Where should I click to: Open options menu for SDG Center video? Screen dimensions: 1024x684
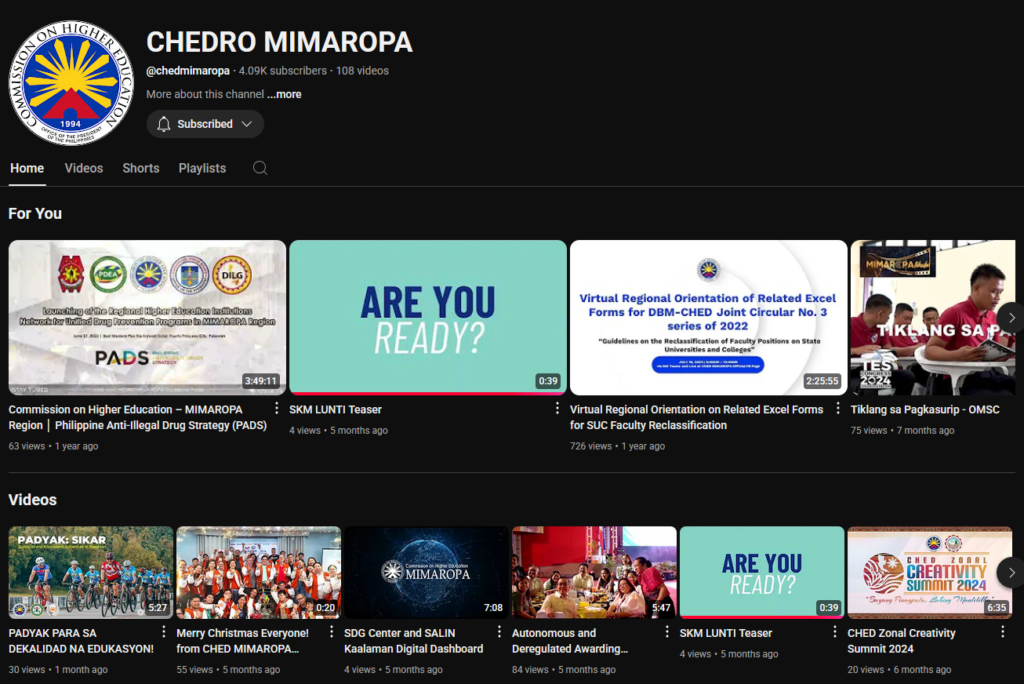499,632
